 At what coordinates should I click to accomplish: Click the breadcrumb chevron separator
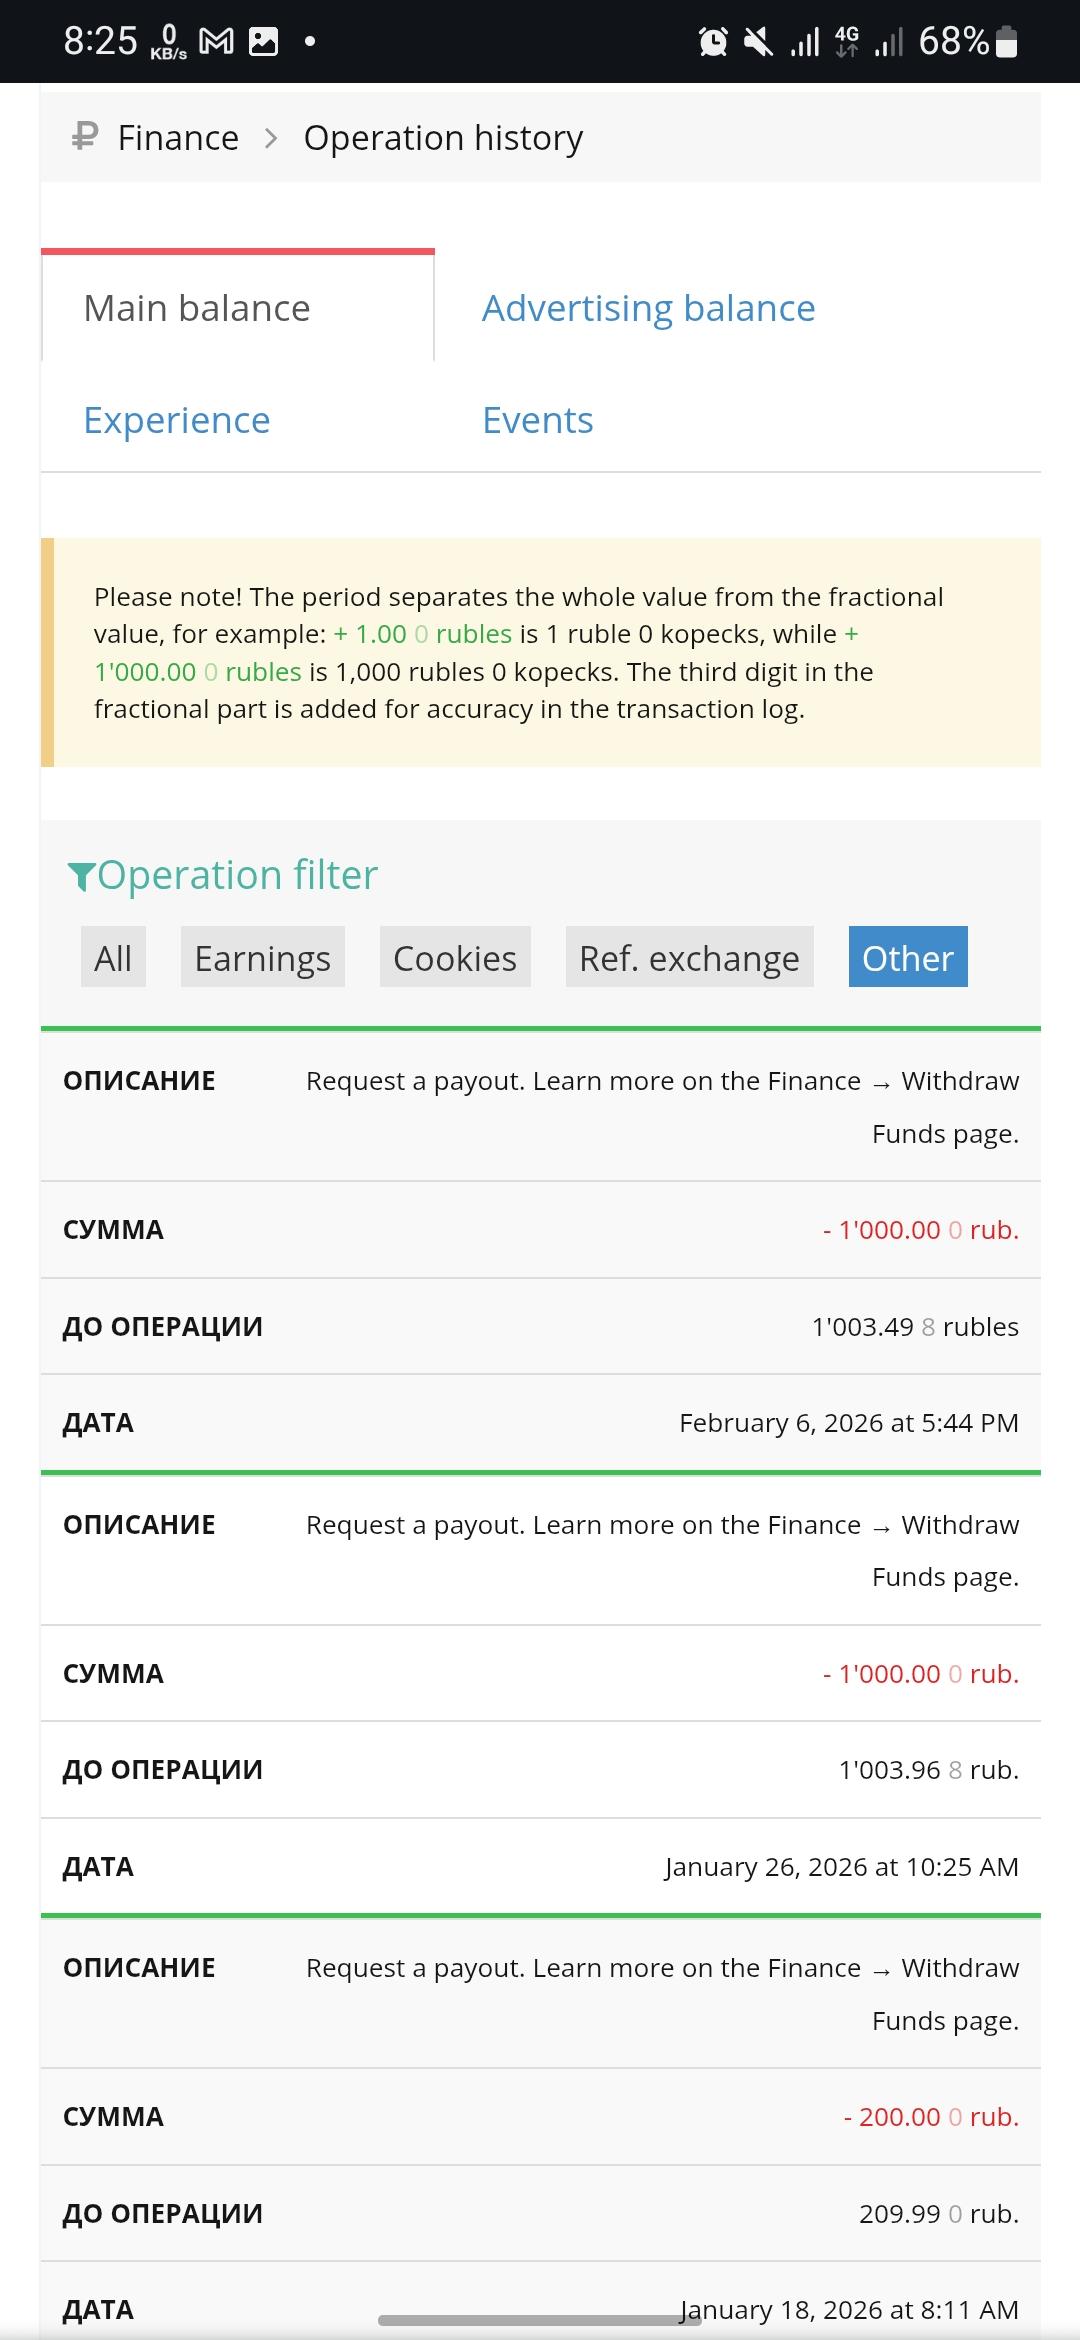[271, 138]
